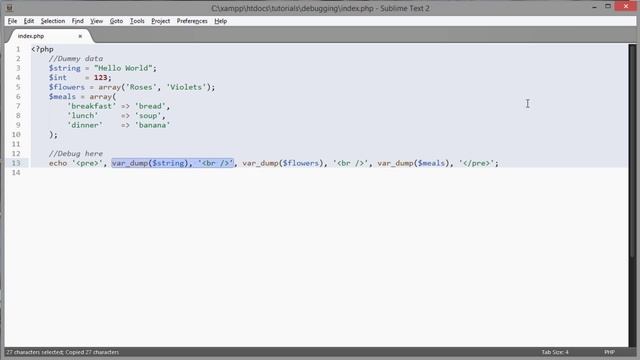The image size is (640, 360).
Task: Click the number 123 on line 4
Action: (x=100, y=78)
